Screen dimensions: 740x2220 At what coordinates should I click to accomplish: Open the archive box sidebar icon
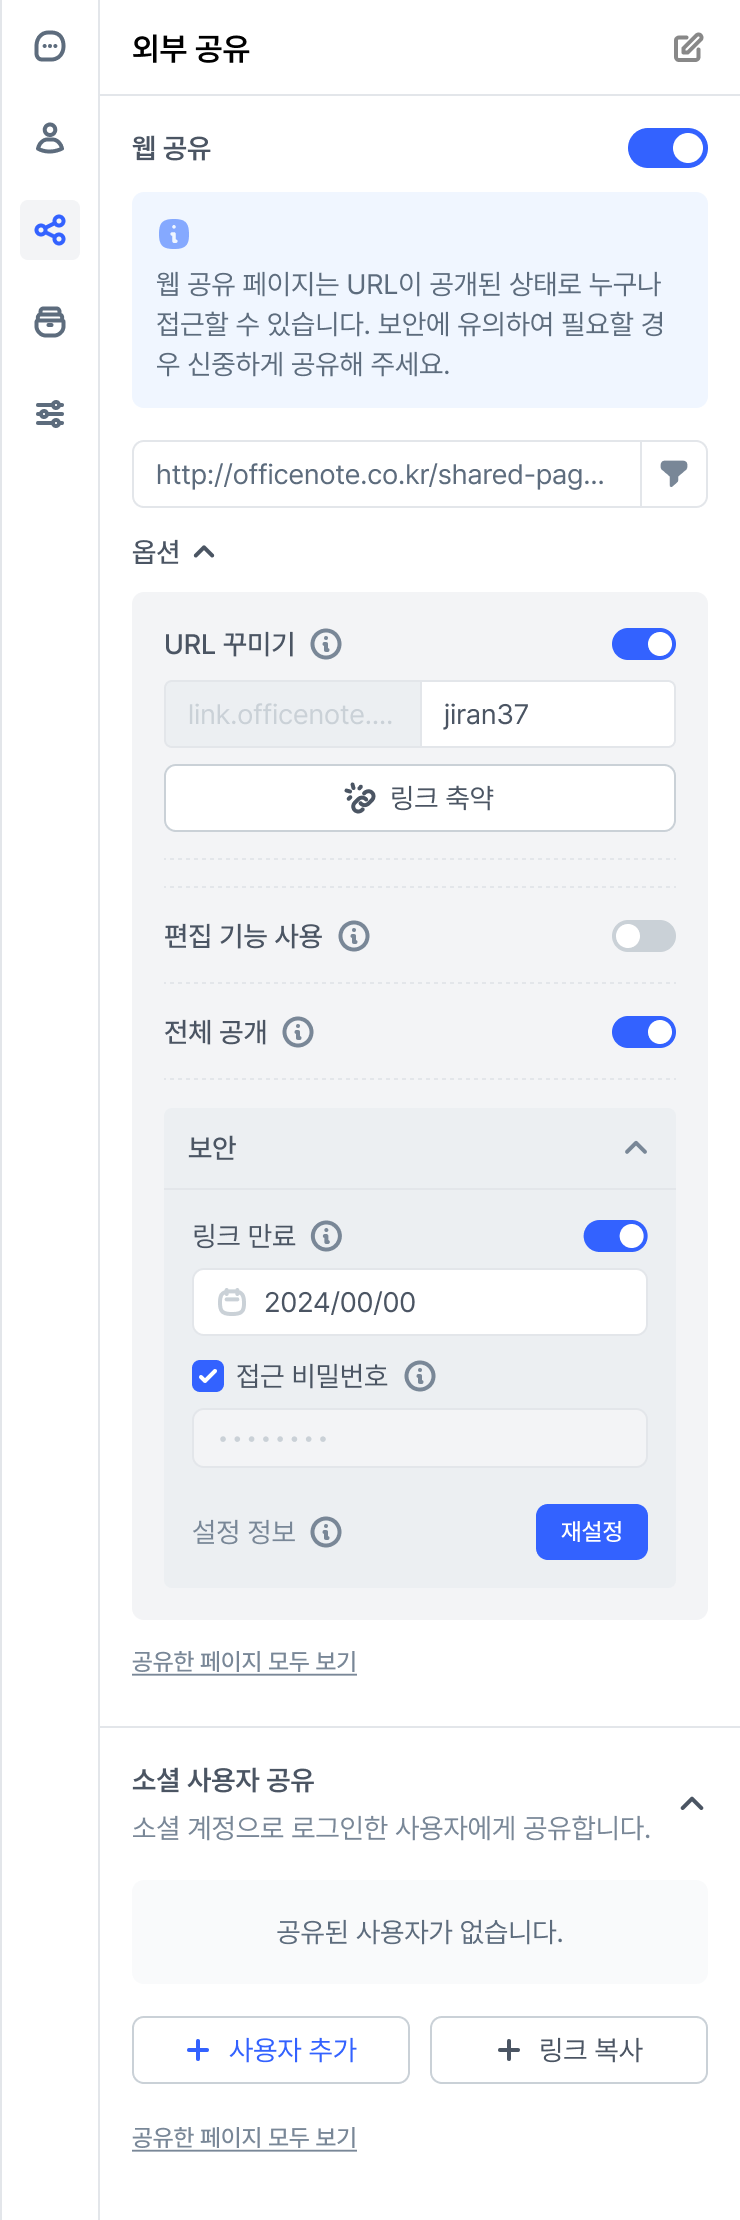pyautogui.click(x=50, y=322)
